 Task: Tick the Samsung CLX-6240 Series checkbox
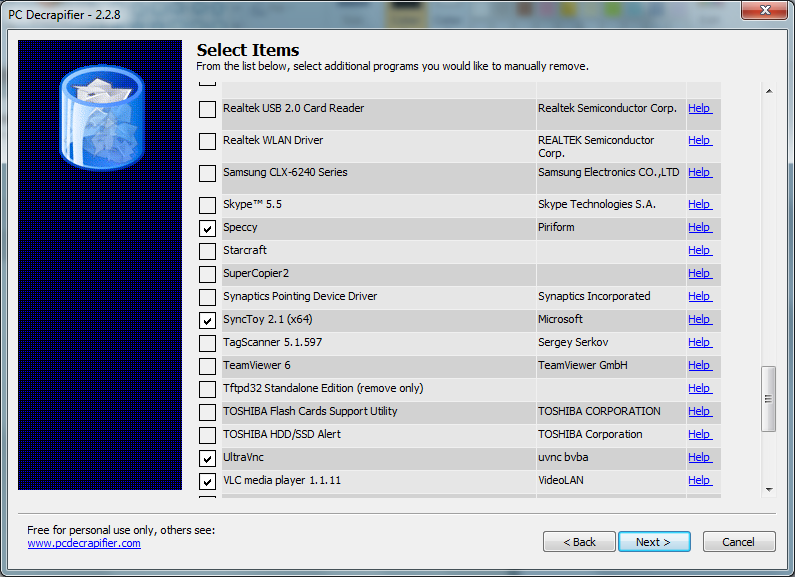click(x=207, y=173)
